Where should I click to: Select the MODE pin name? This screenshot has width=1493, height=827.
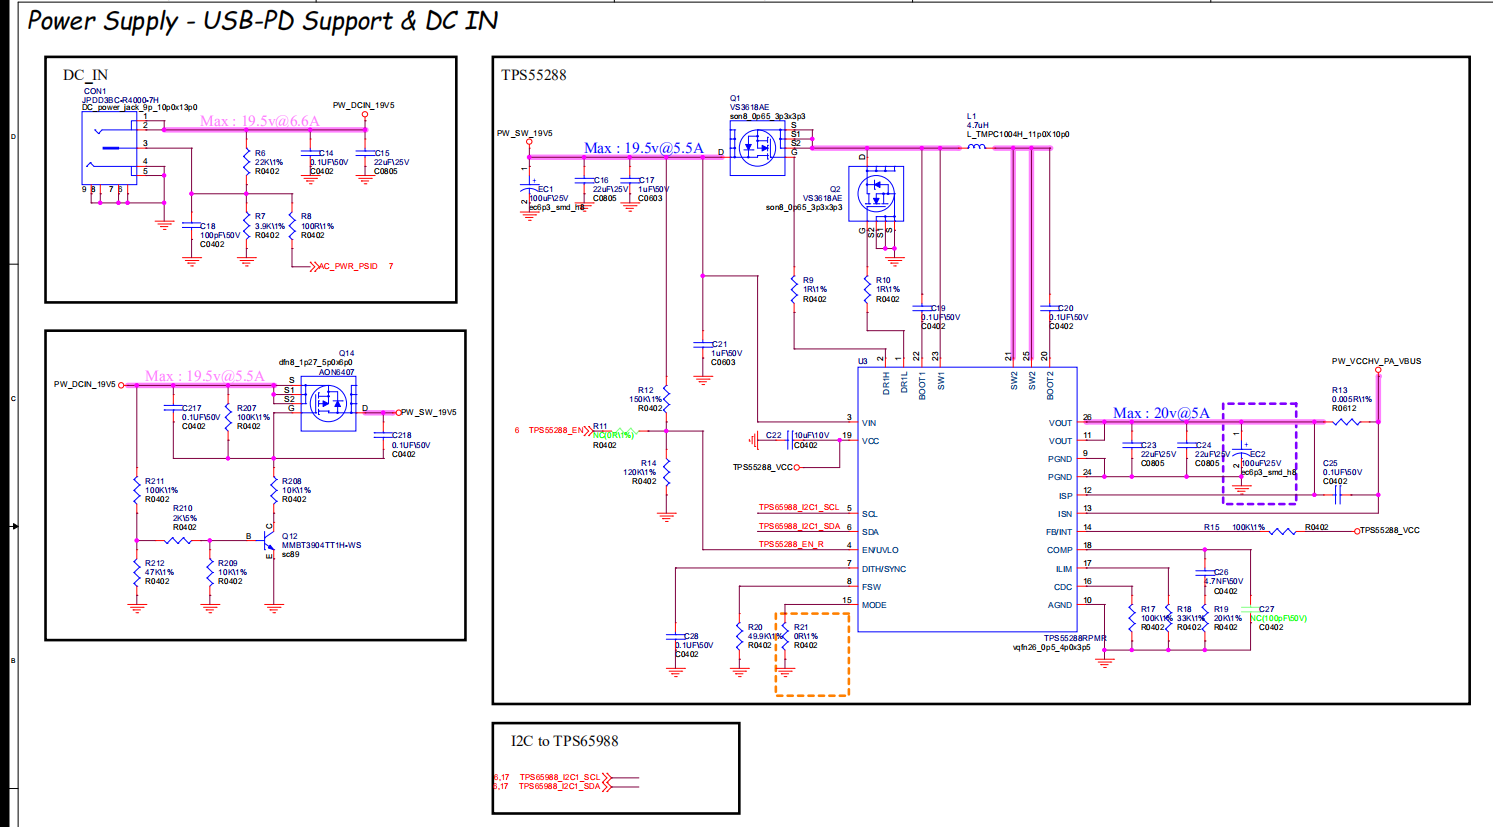point(874,605)
